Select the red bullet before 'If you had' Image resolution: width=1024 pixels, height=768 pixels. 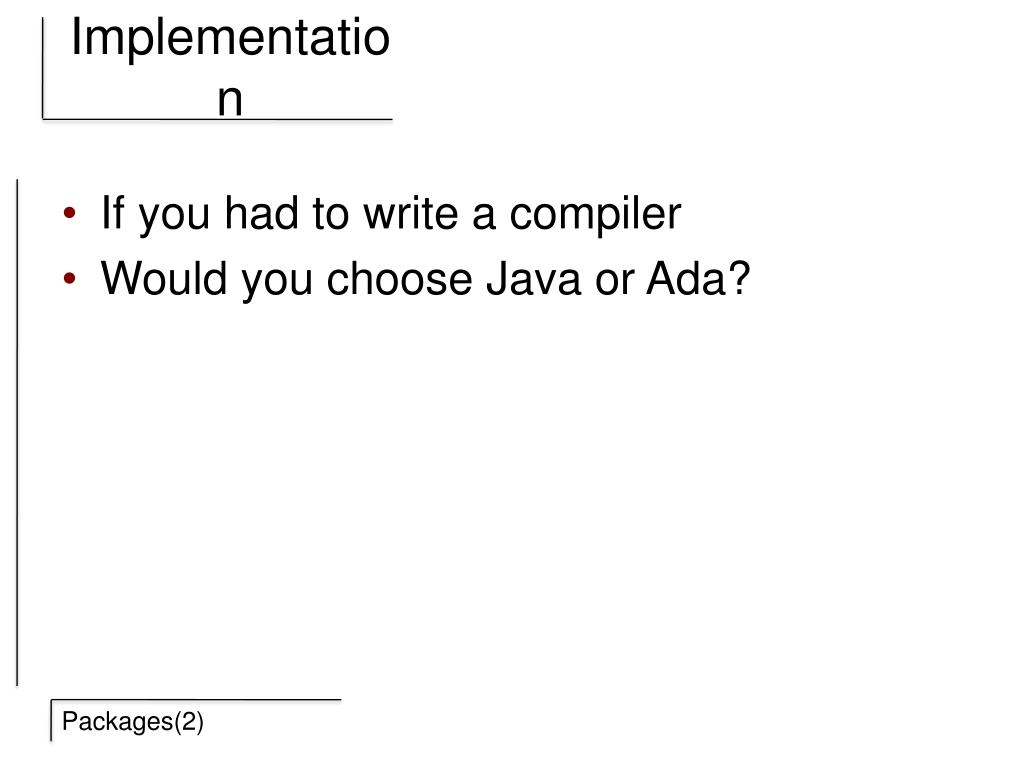70,213
